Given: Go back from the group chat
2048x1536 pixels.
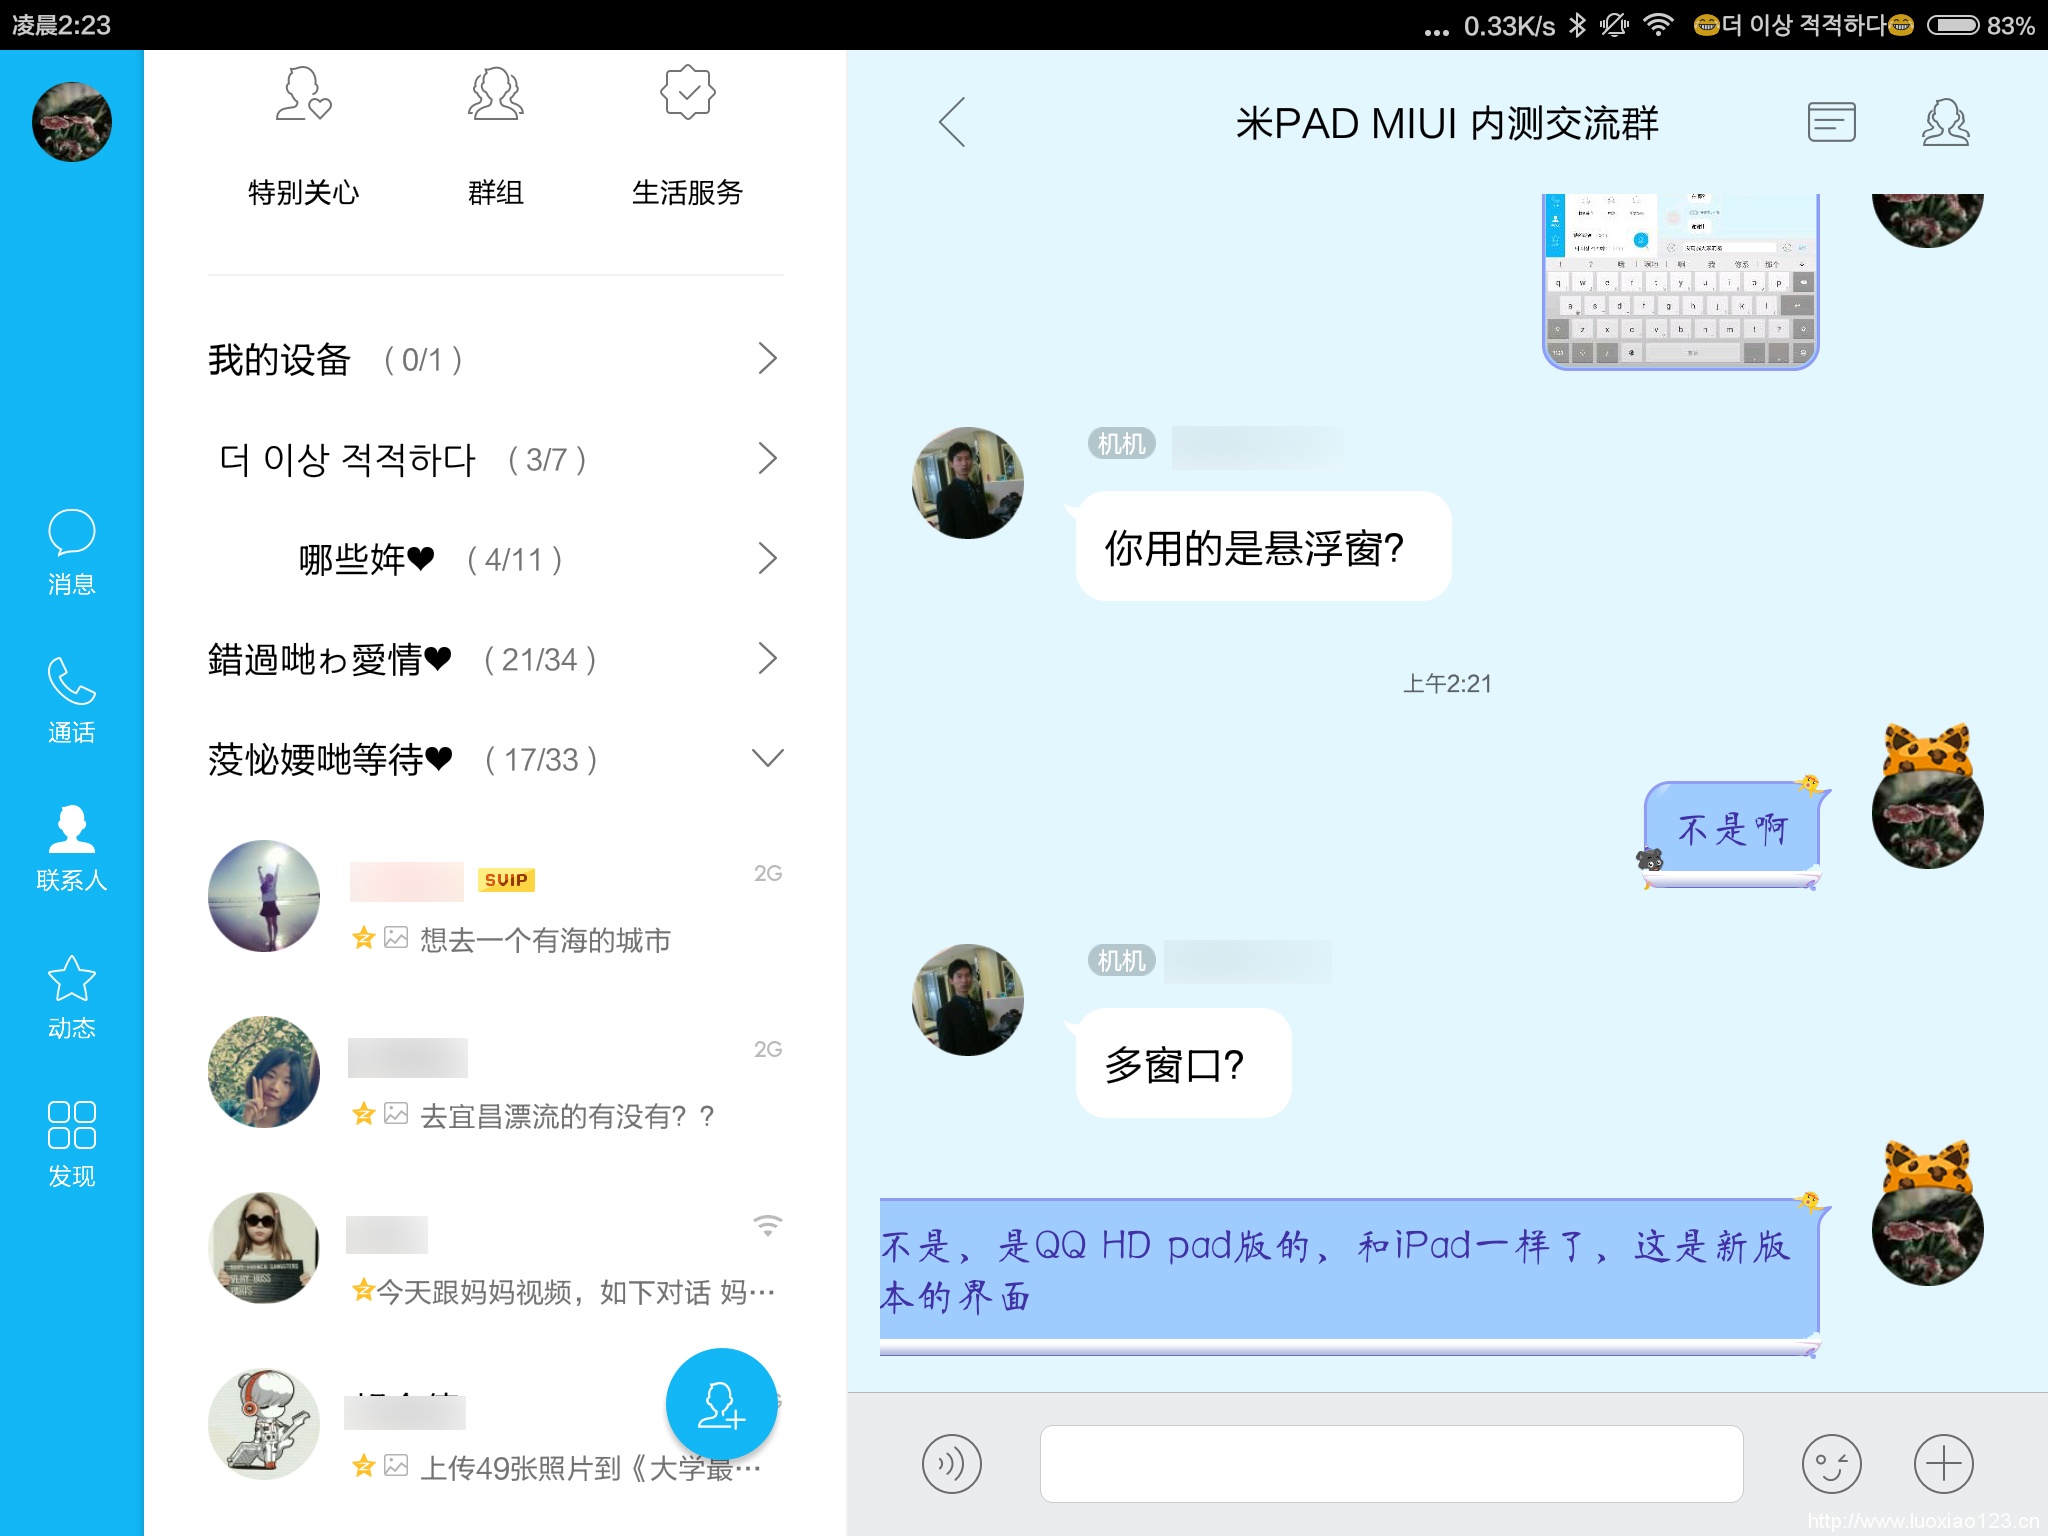Looking at the screenshot, I should pos(953,122).
